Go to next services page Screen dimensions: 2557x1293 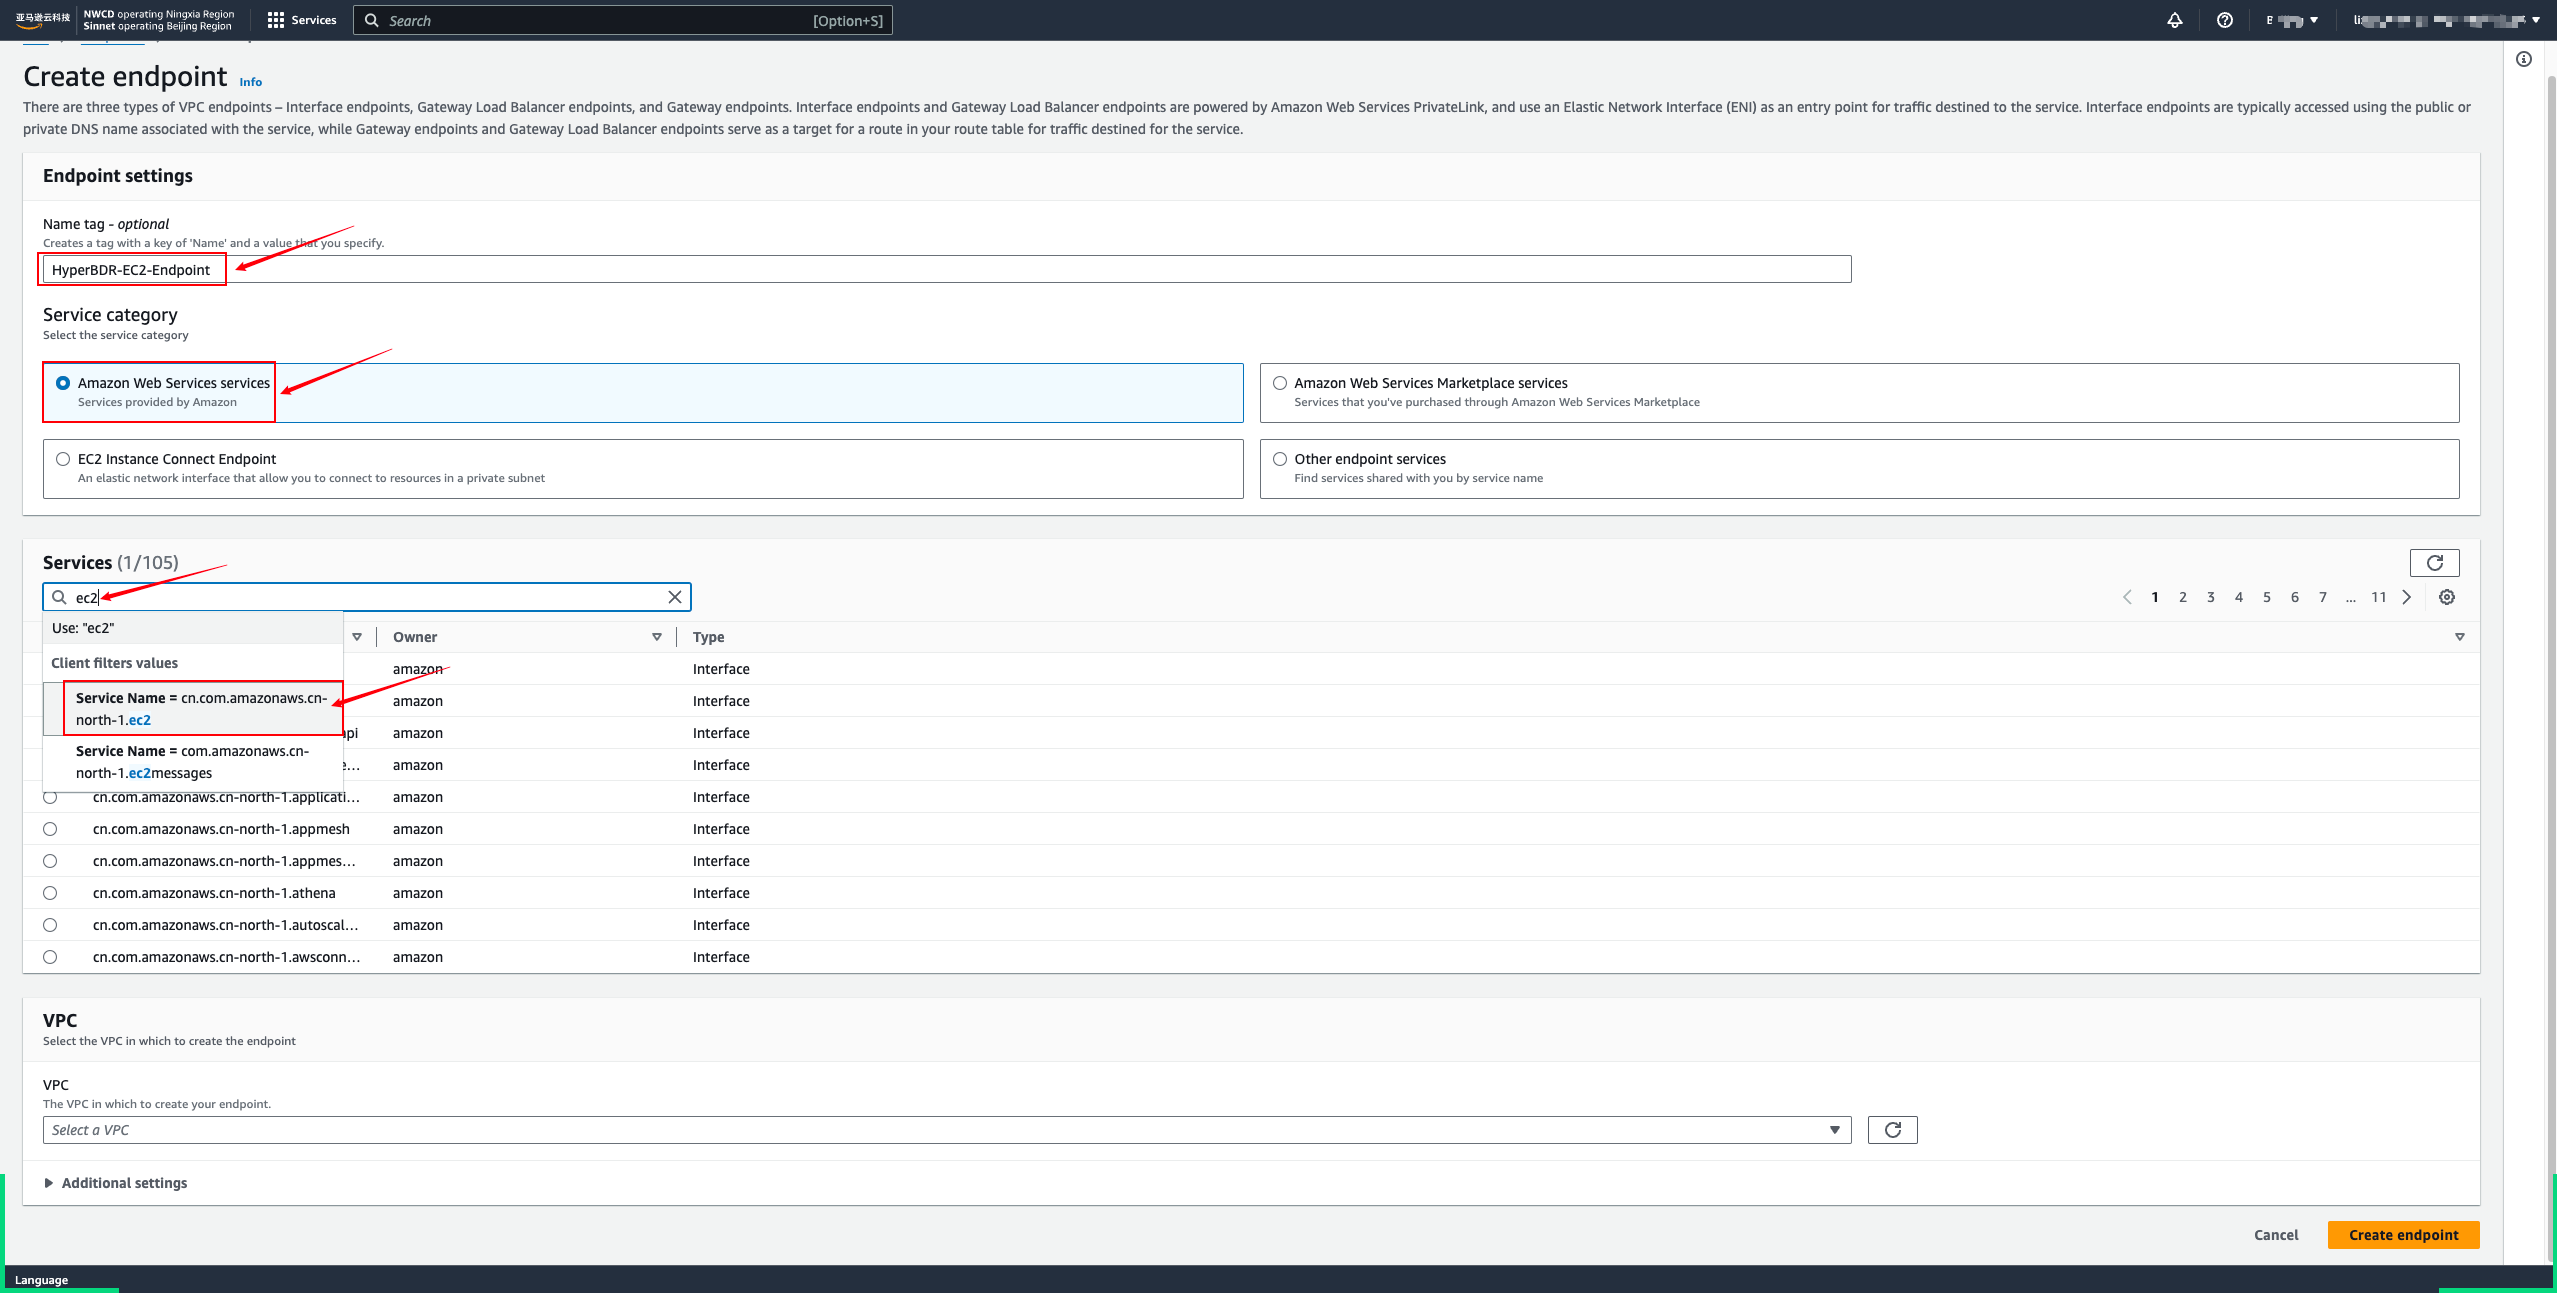pyautogui.click(x=2407, y=597)
